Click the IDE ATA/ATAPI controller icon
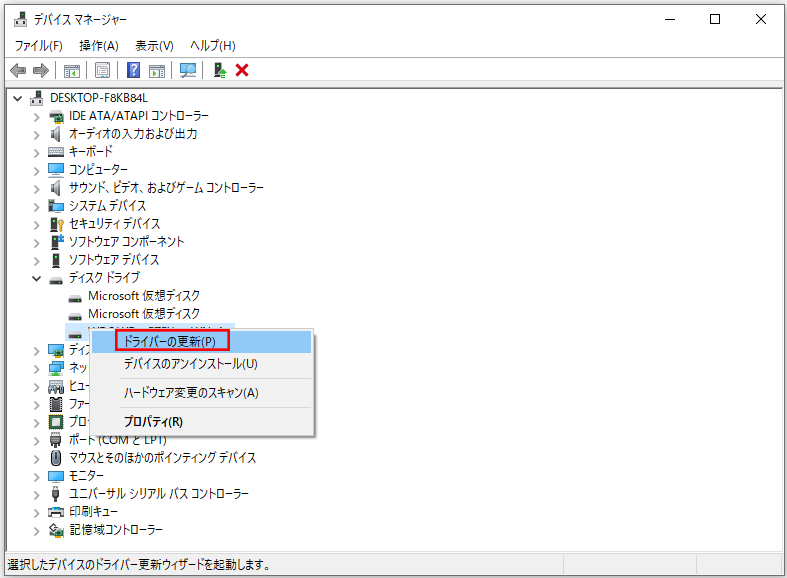The image size is (787, 578). click(x=56, y=116)
